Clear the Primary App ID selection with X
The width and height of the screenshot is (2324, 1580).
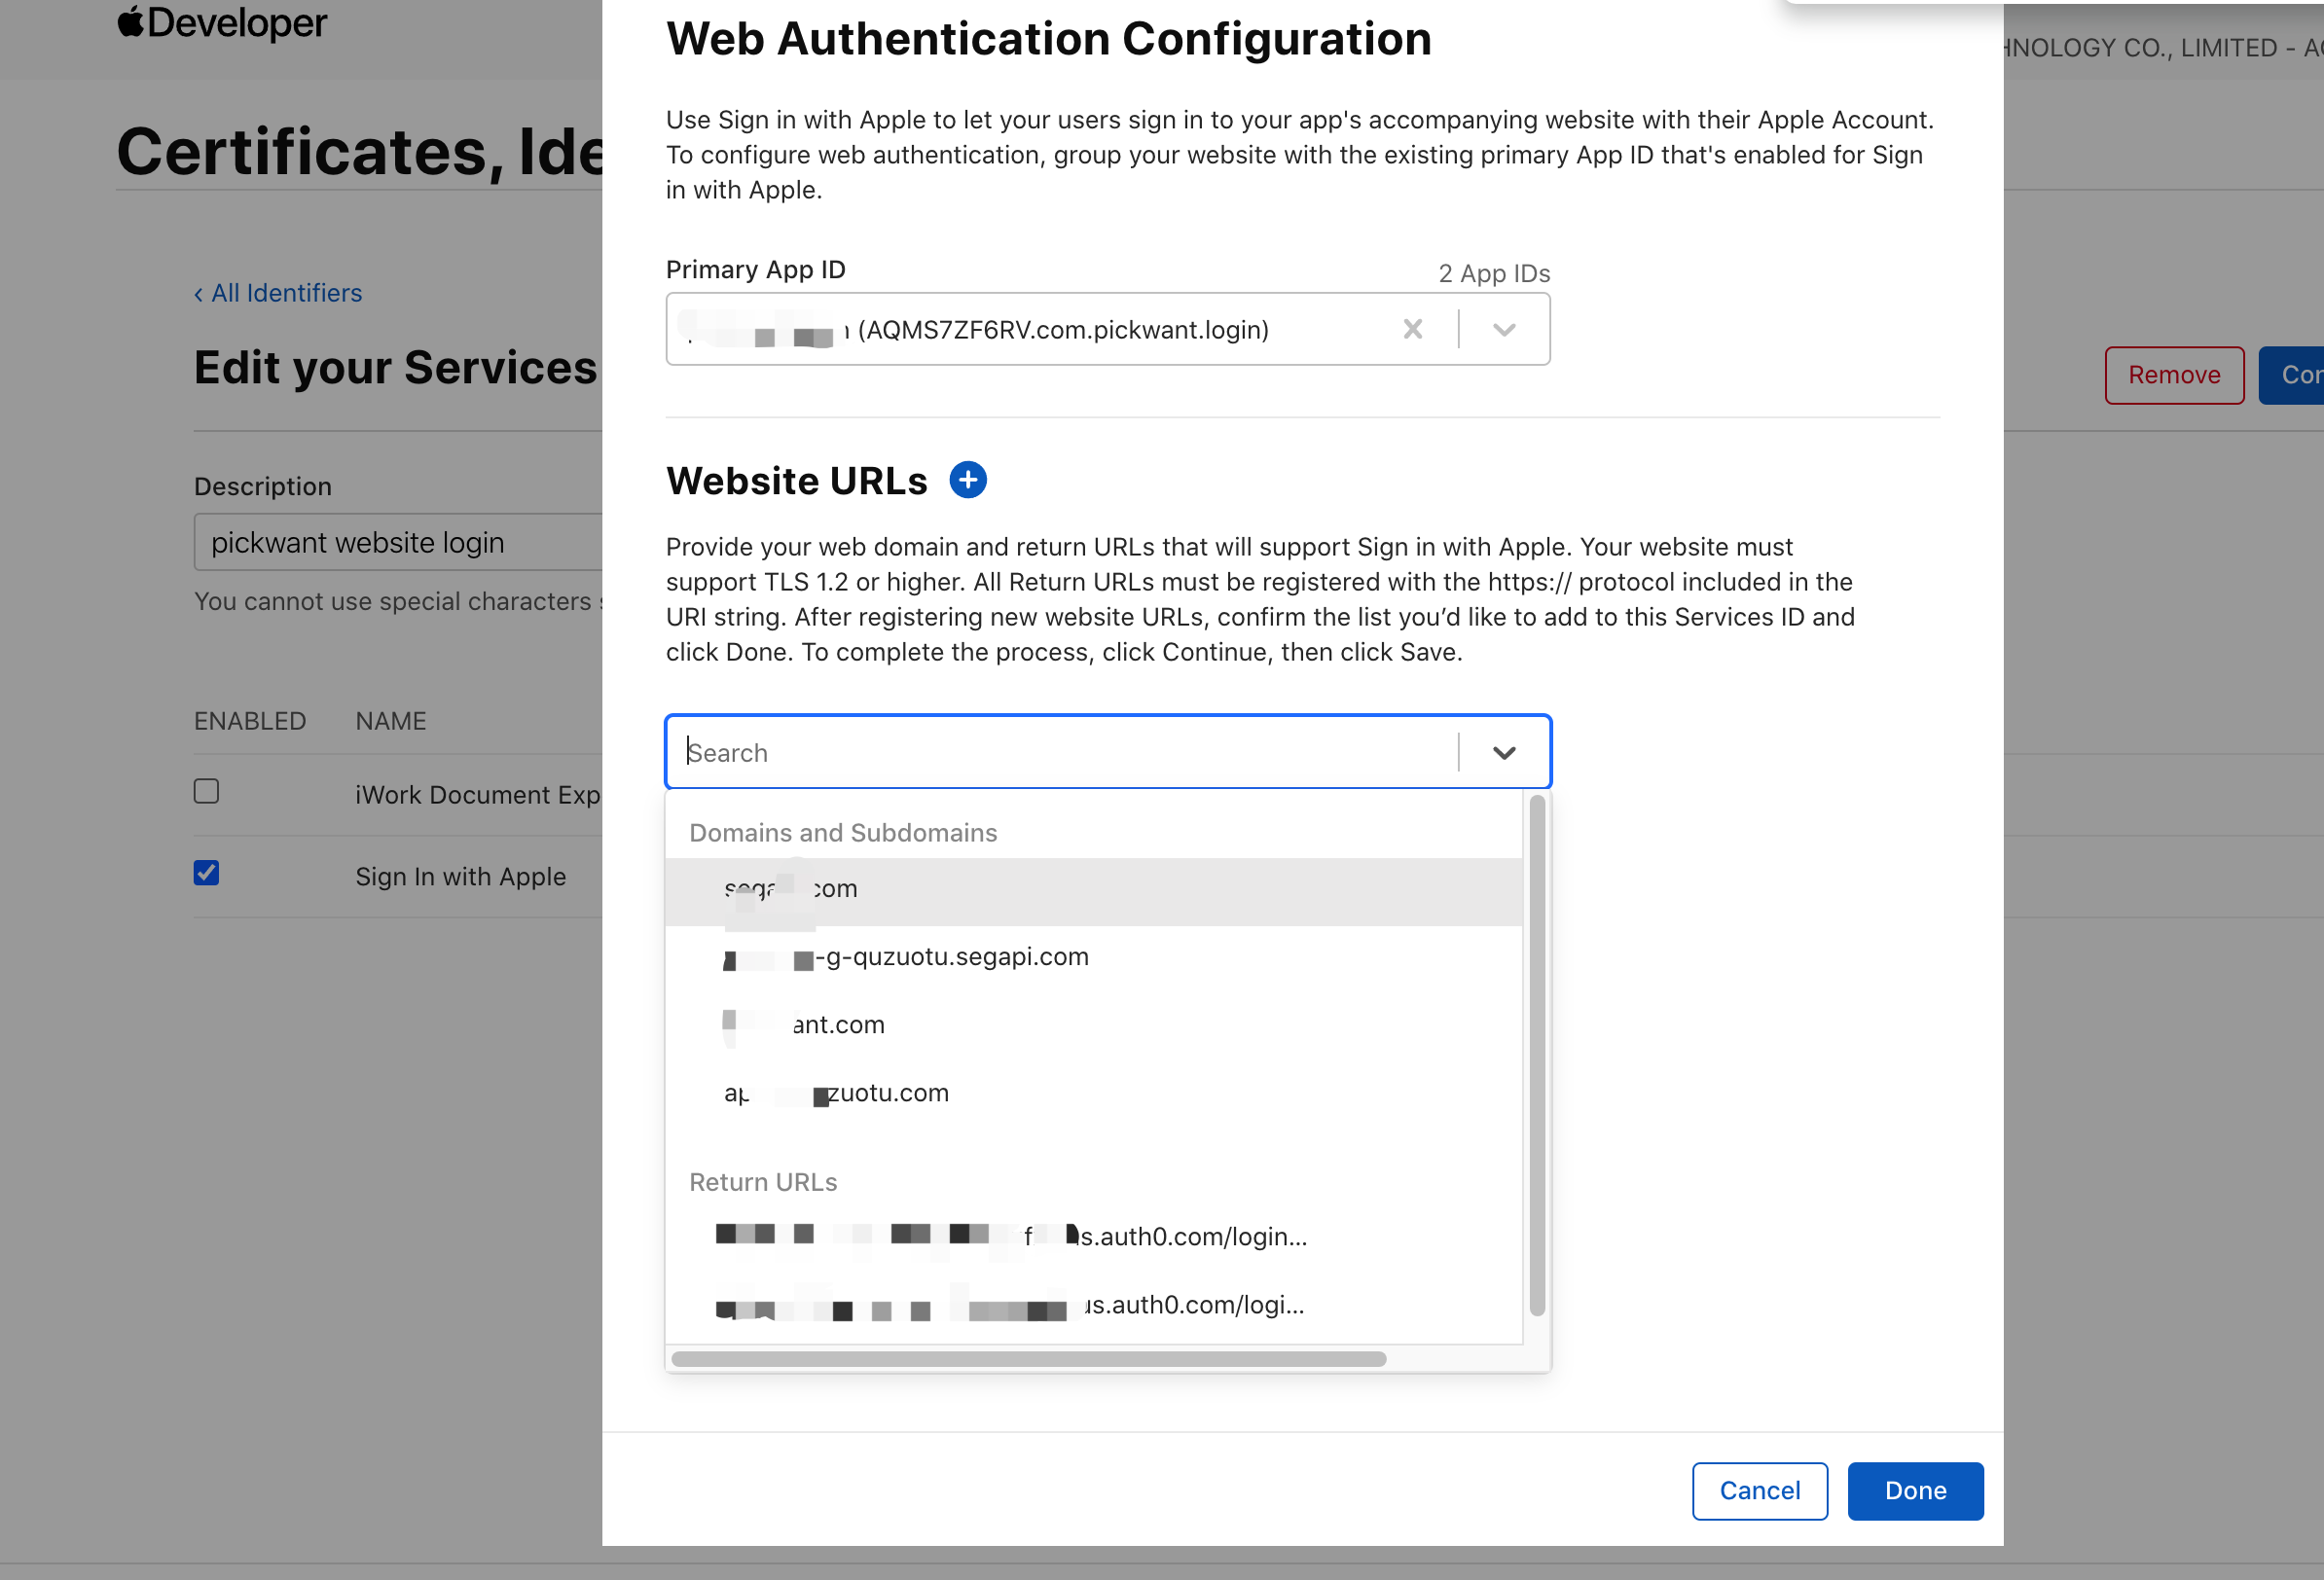[1412, 329]
